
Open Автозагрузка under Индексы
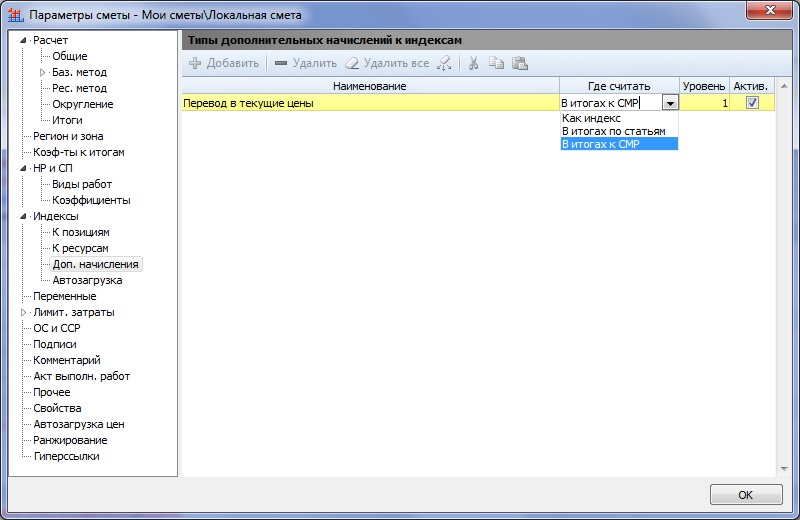point(87,280)
